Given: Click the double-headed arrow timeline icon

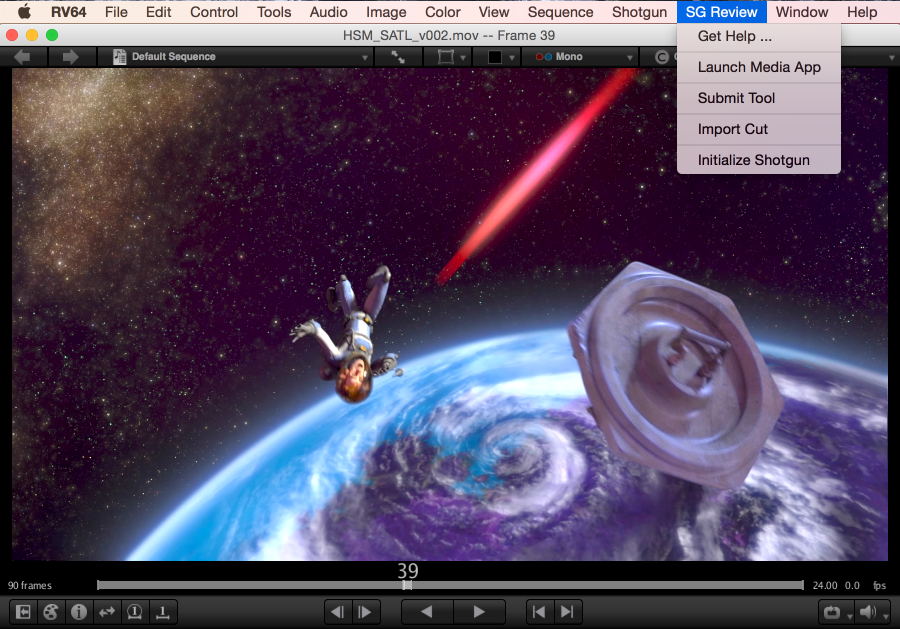Looking at the screenshot, I should tap(107, 612).
